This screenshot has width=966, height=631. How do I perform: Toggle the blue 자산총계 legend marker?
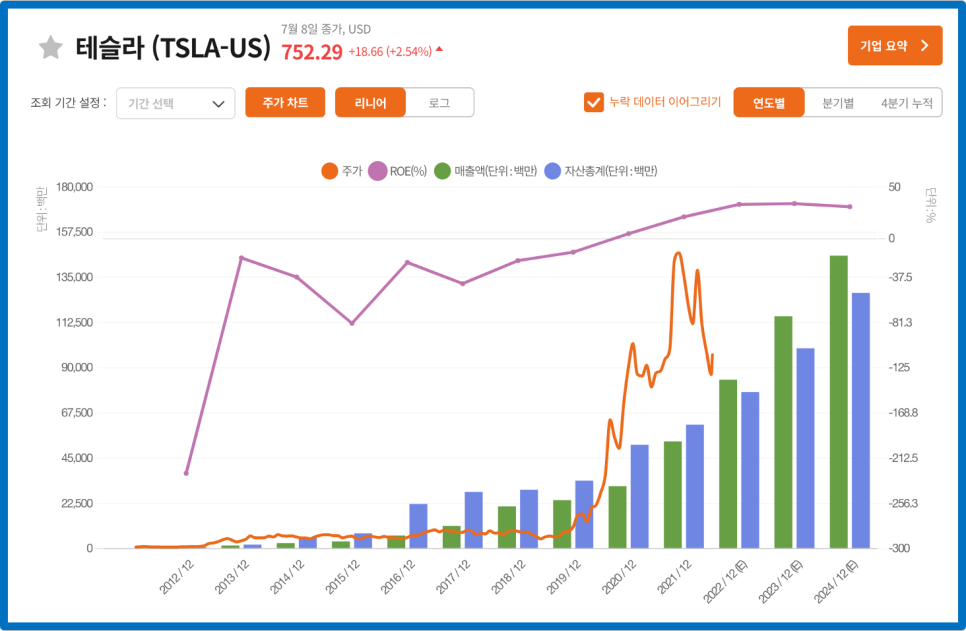tap(553, 171)
